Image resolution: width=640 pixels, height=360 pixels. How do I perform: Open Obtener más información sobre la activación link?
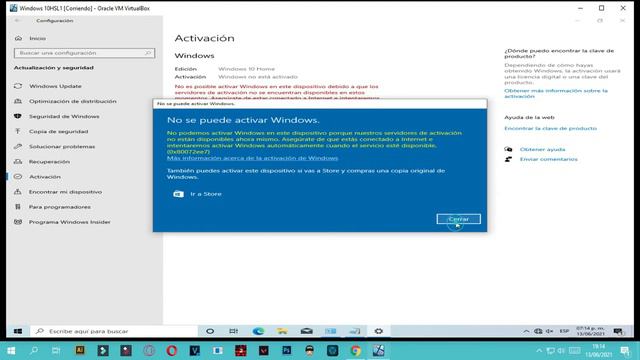[x=556, y=93]
